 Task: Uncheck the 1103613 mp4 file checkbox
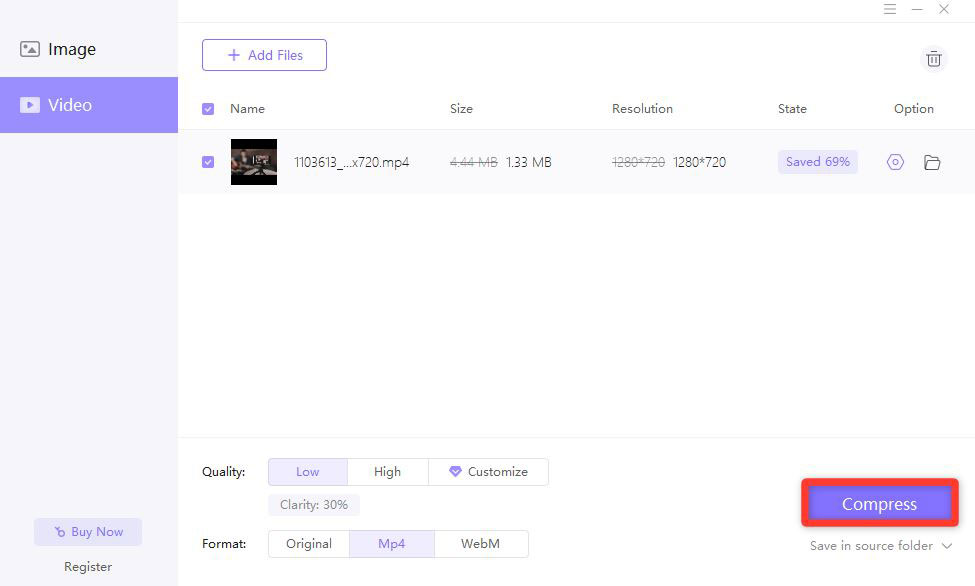tap(208, 162)
